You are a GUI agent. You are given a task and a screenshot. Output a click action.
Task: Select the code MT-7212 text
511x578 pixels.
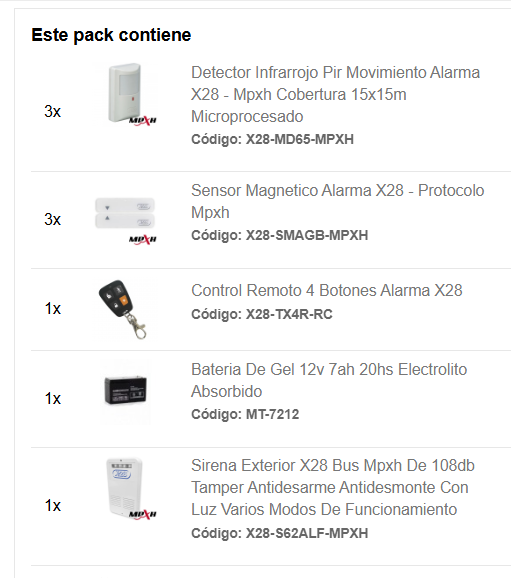pyautogui.click(x=272, y=414)
